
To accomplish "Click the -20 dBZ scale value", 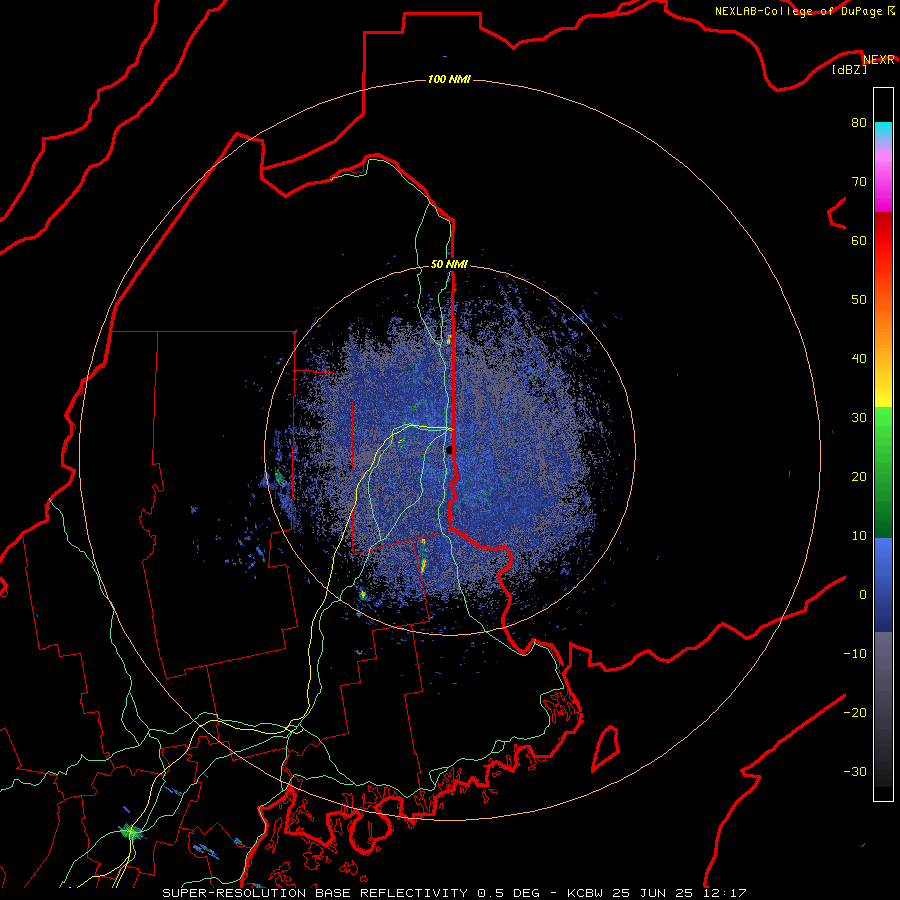I will coord(855,713).
